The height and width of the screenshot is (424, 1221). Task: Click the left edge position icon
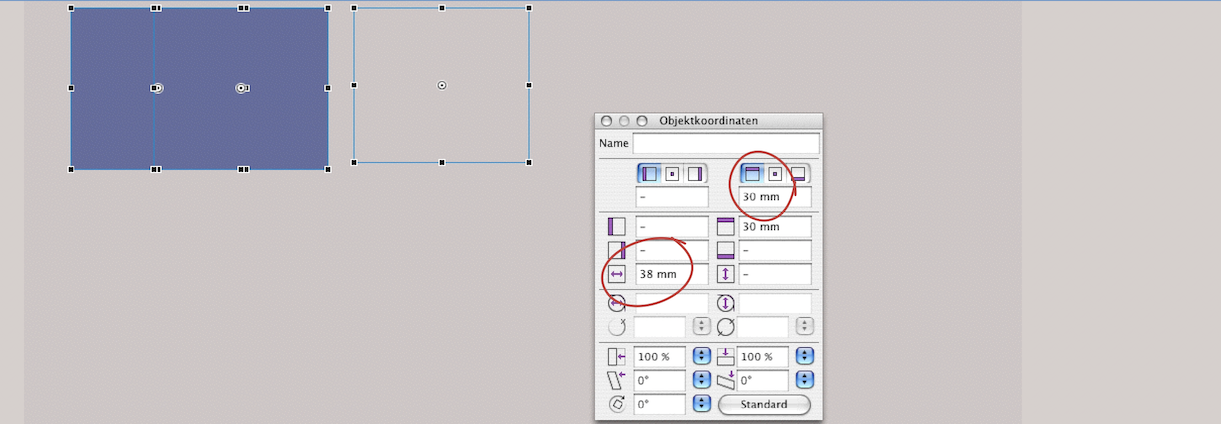point(616,227)
